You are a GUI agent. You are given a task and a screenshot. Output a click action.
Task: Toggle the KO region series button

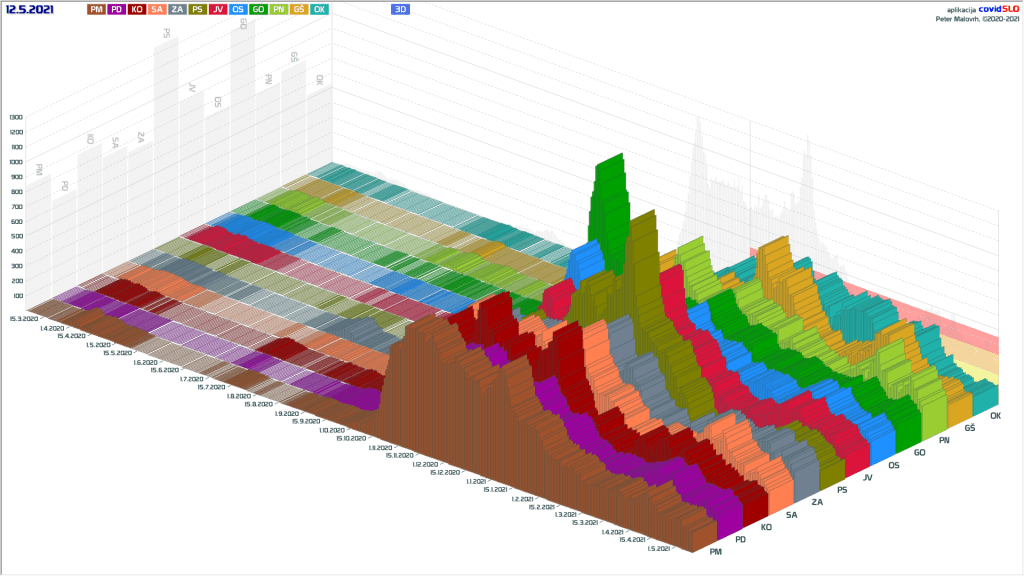click(136, 9)
